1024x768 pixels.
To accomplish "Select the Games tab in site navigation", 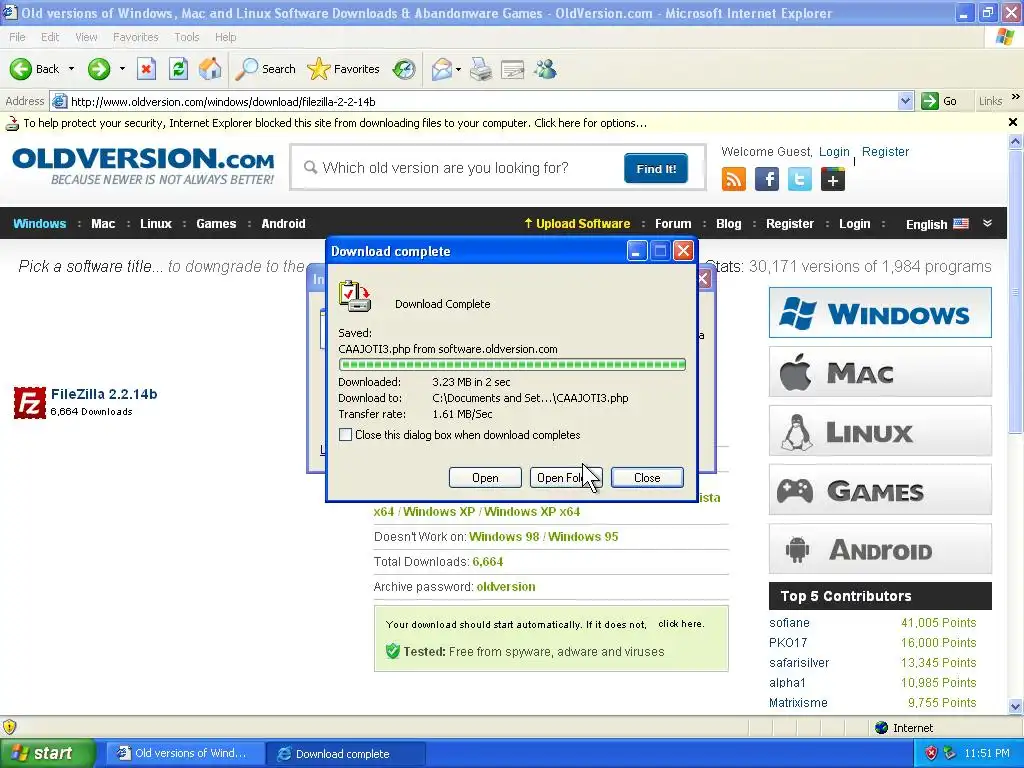I will (216, 223).
